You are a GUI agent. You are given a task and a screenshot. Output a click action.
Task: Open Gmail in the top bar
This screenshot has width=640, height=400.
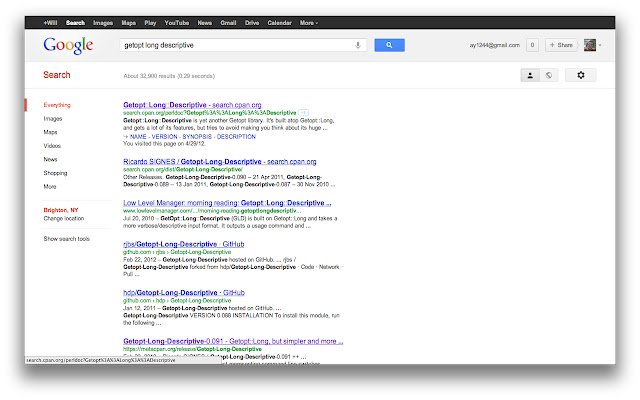tap(228, 23)
